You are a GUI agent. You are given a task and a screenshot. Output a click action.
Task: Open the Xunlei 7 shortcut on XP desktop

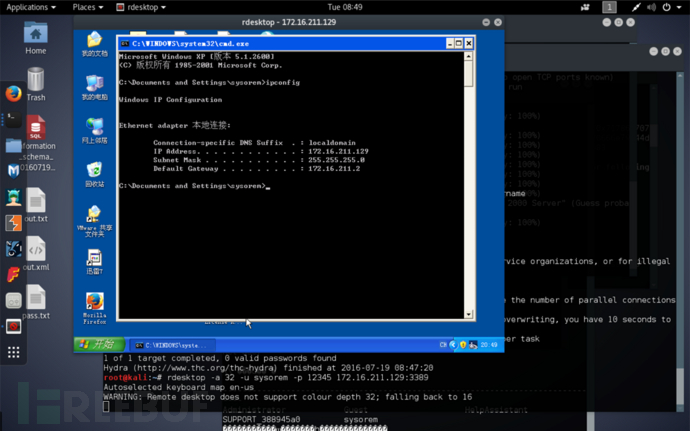95,262
